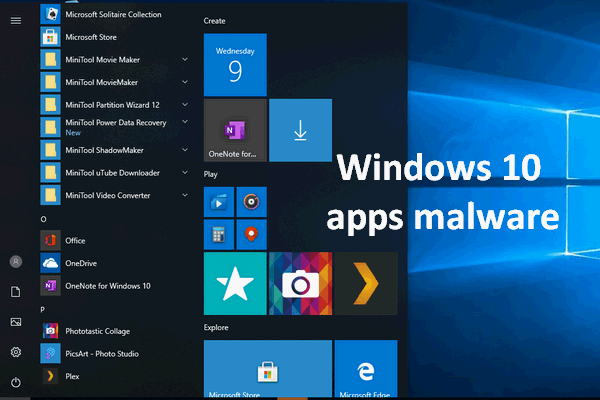Select the MiniTool Video Converter label
The height and width of the screenshot is (400, 600).
(108, 195)
